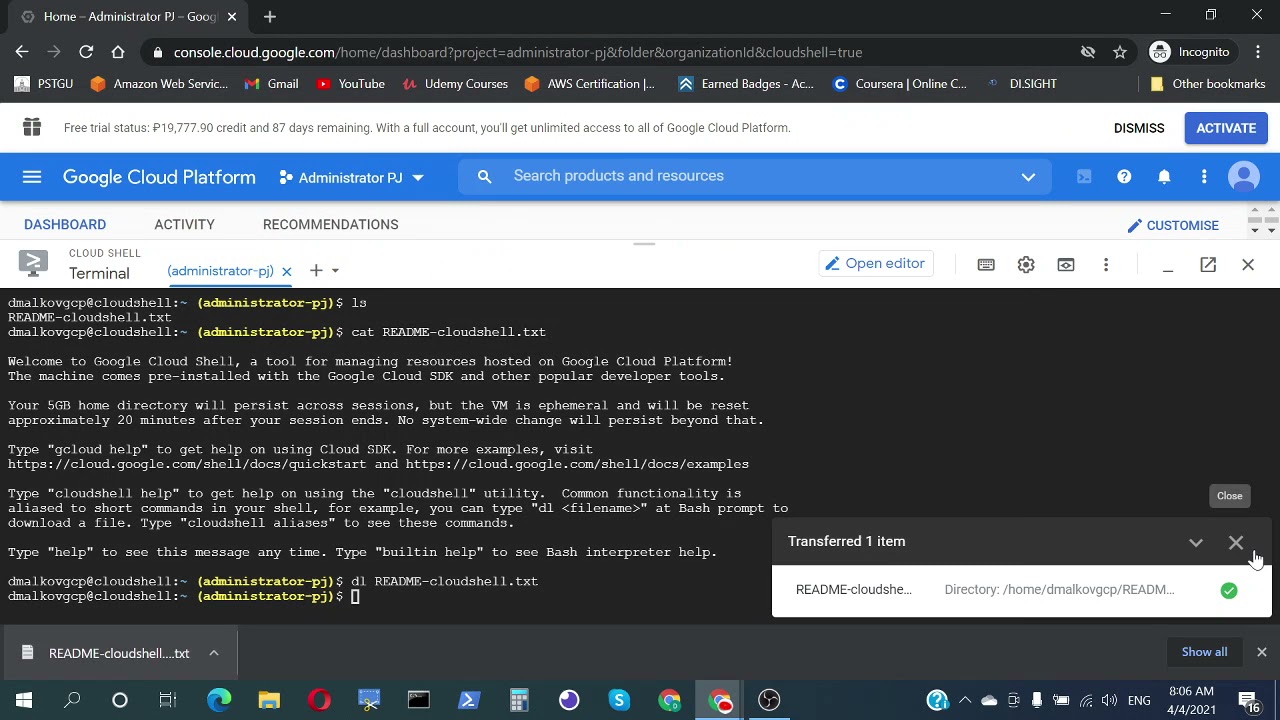This screenshot has width=1280, height=720.
Task: Close the administrator-pj terminal tab
Action: (x=286, y=271)
